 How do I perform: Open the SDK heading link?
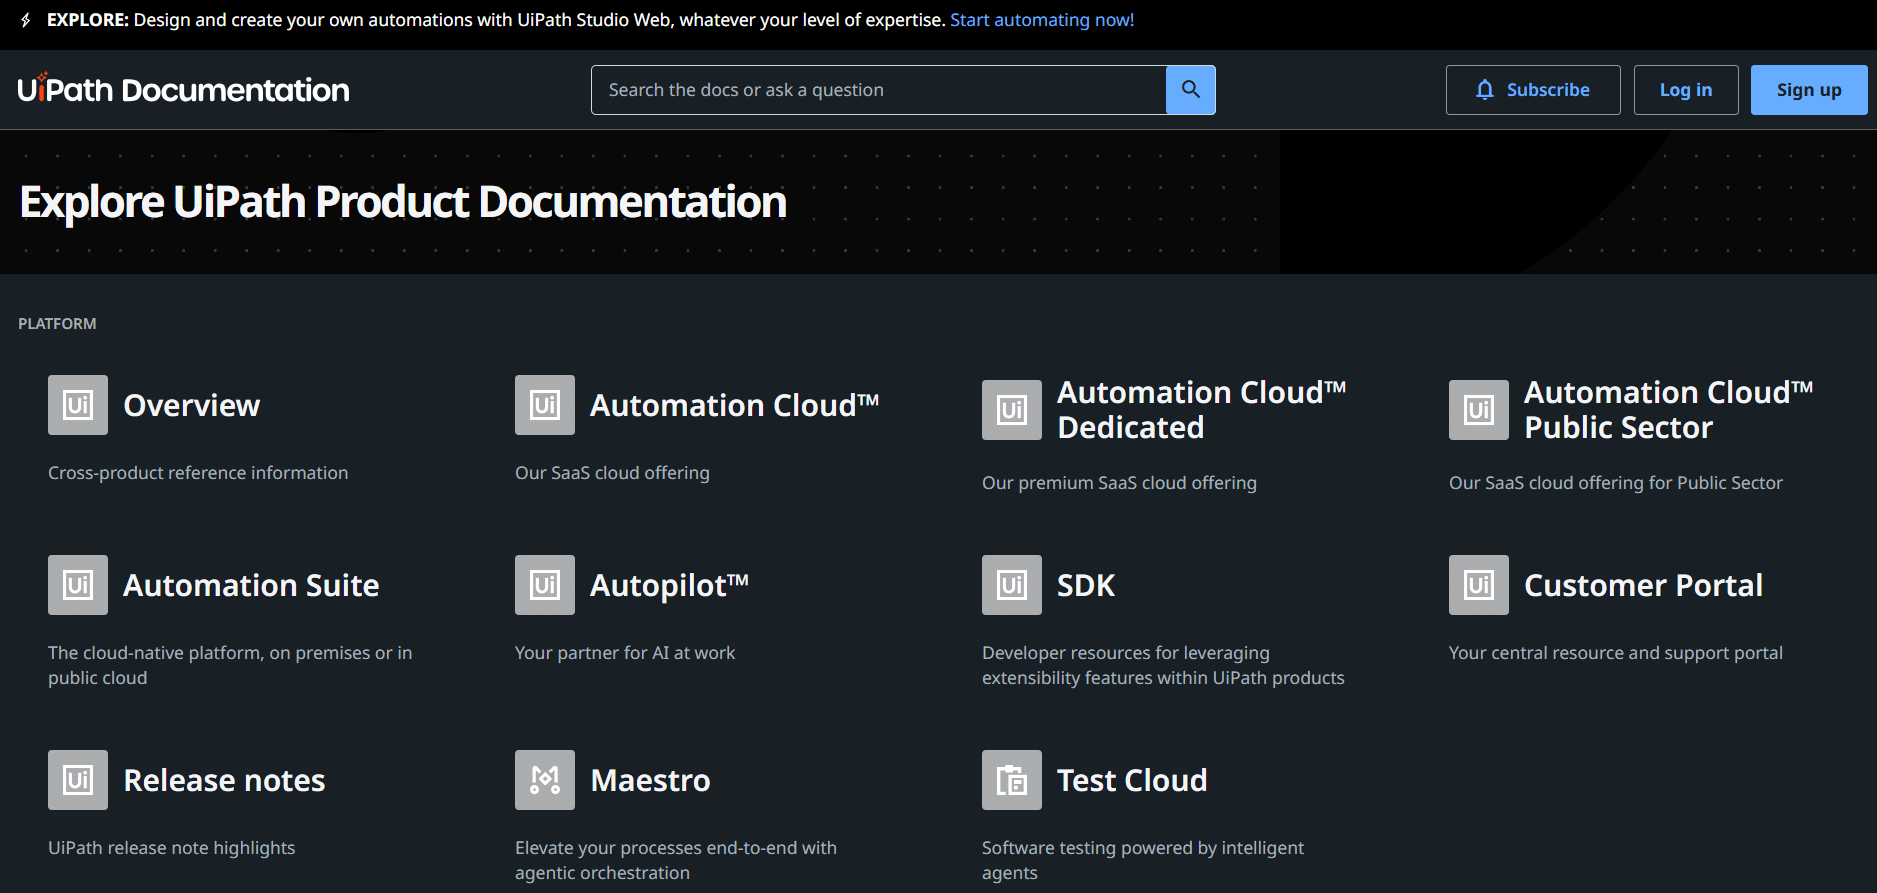coord(1086,585)
